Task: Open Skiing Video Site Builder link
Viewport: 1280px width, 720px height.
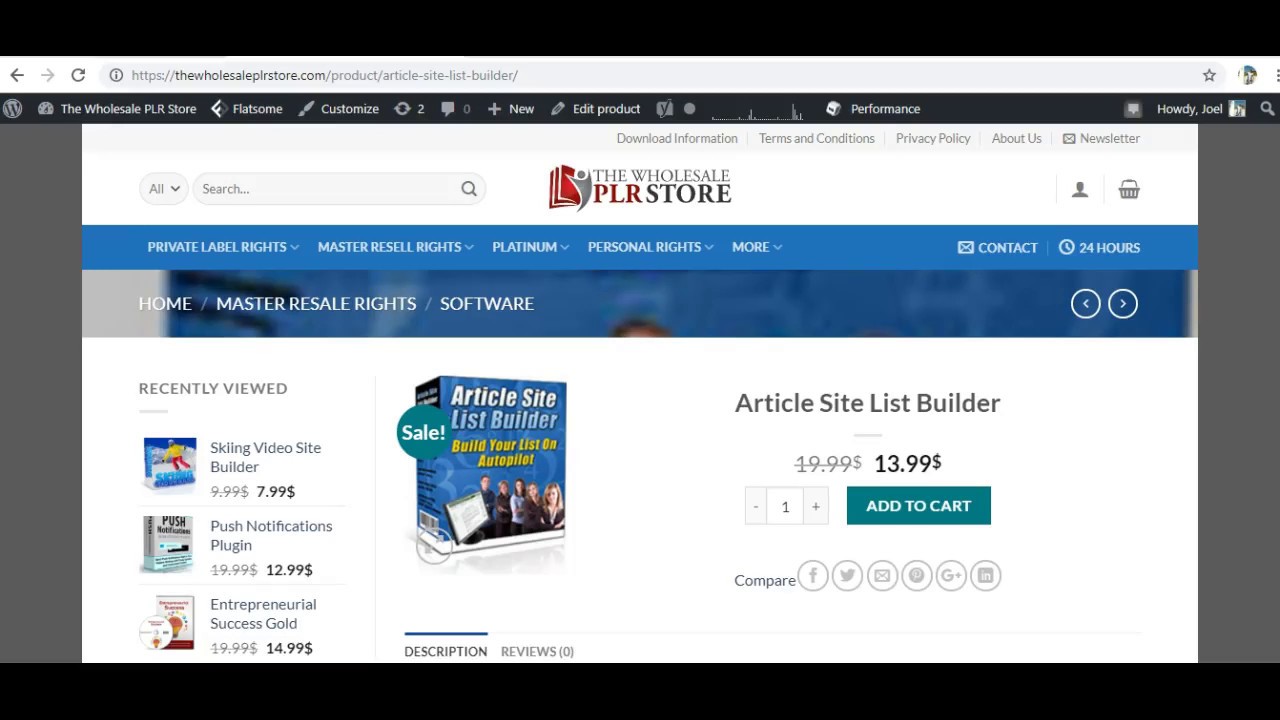Action: pos(265,457)
